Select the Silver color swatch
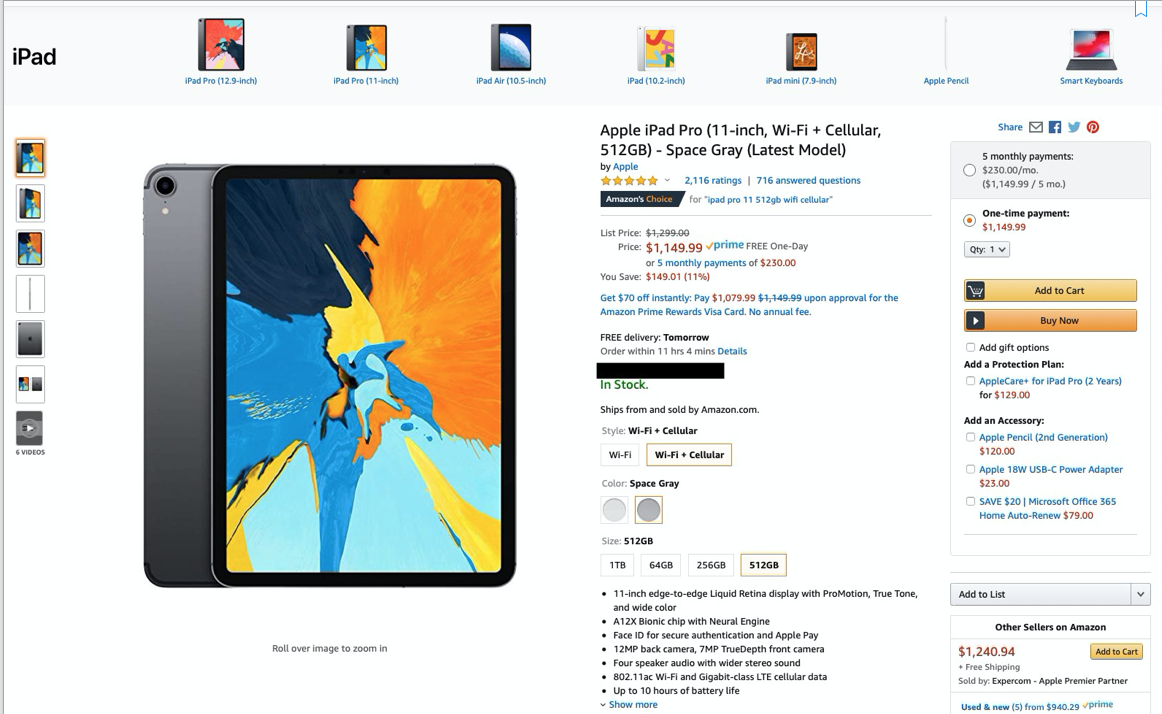This screenshot has height=714, width=1162. [x=614, y=509]
